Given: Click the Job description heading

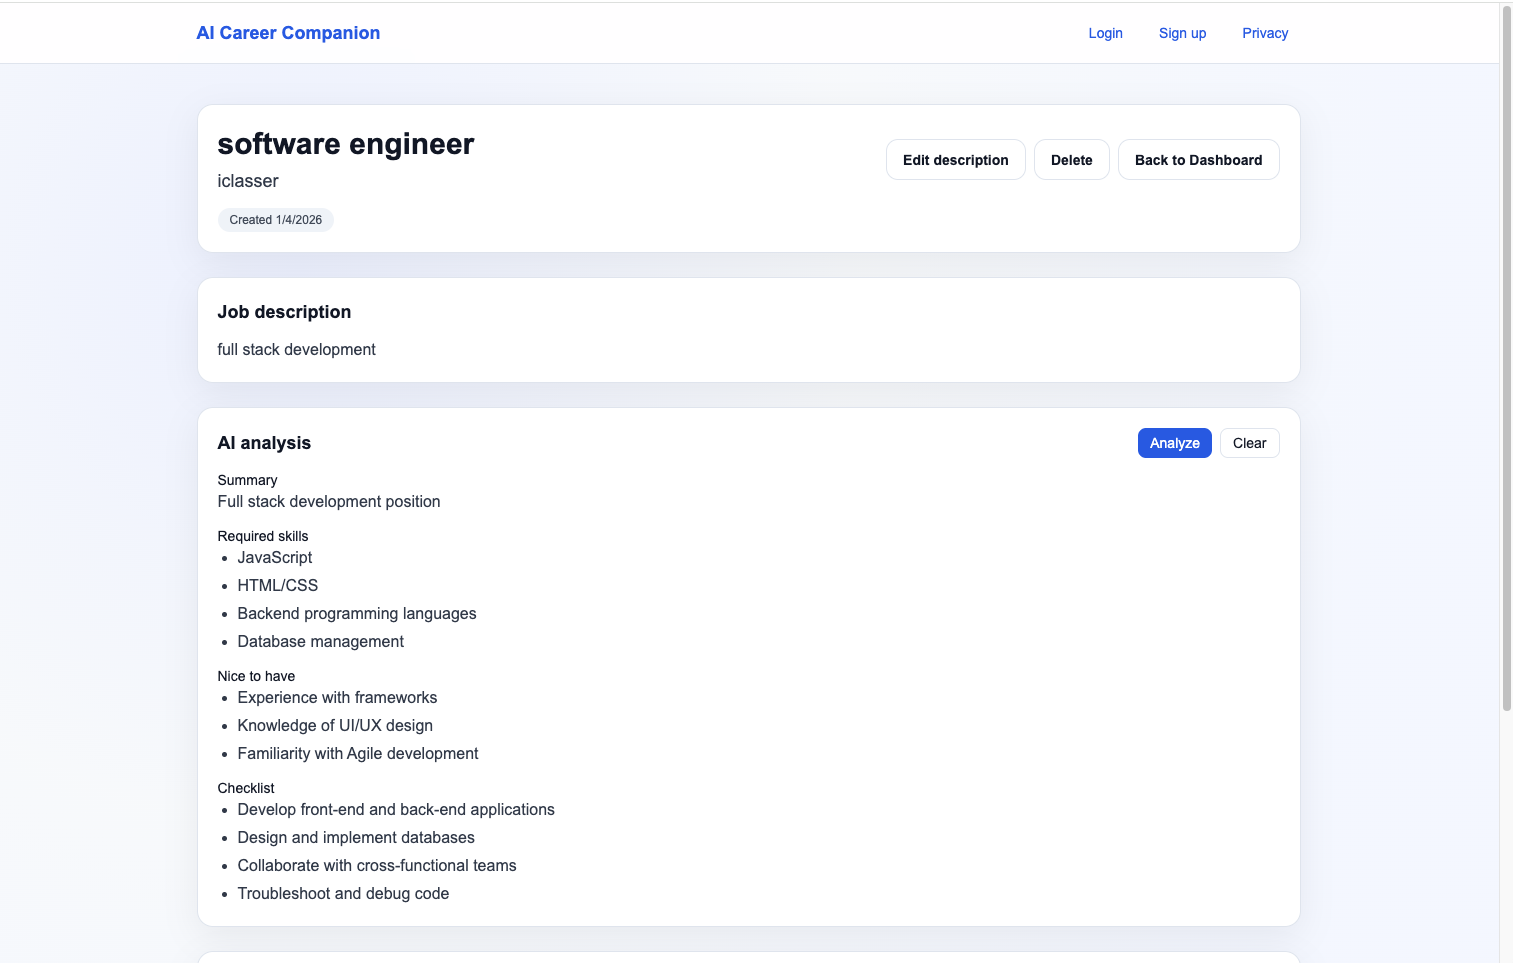Looking at the screenshot, I should [284, 311].
